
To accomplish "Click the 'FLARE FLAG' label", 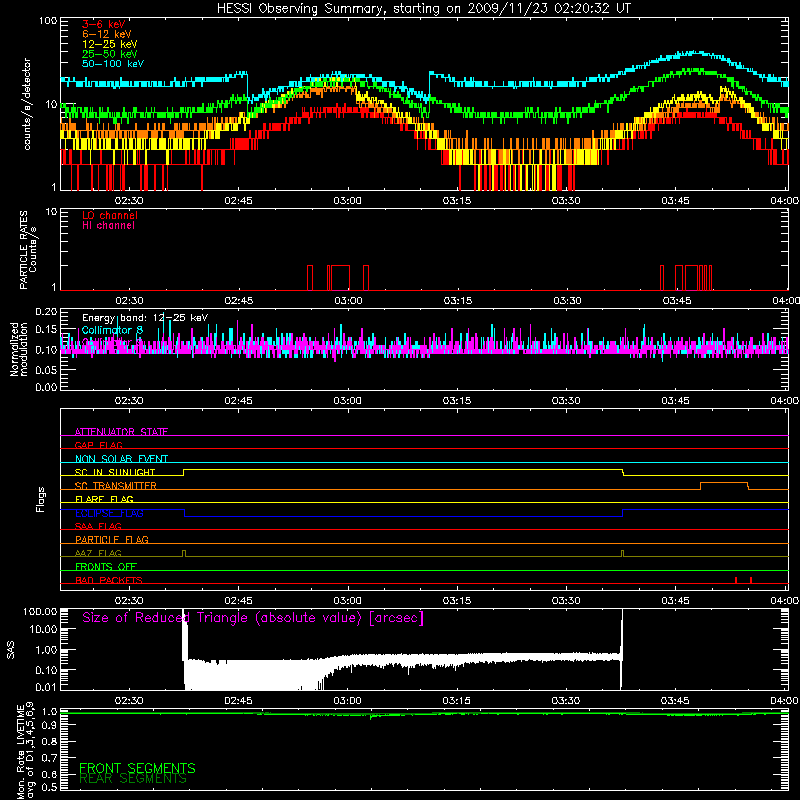I will pyautogui.click(x=104, y=499).
